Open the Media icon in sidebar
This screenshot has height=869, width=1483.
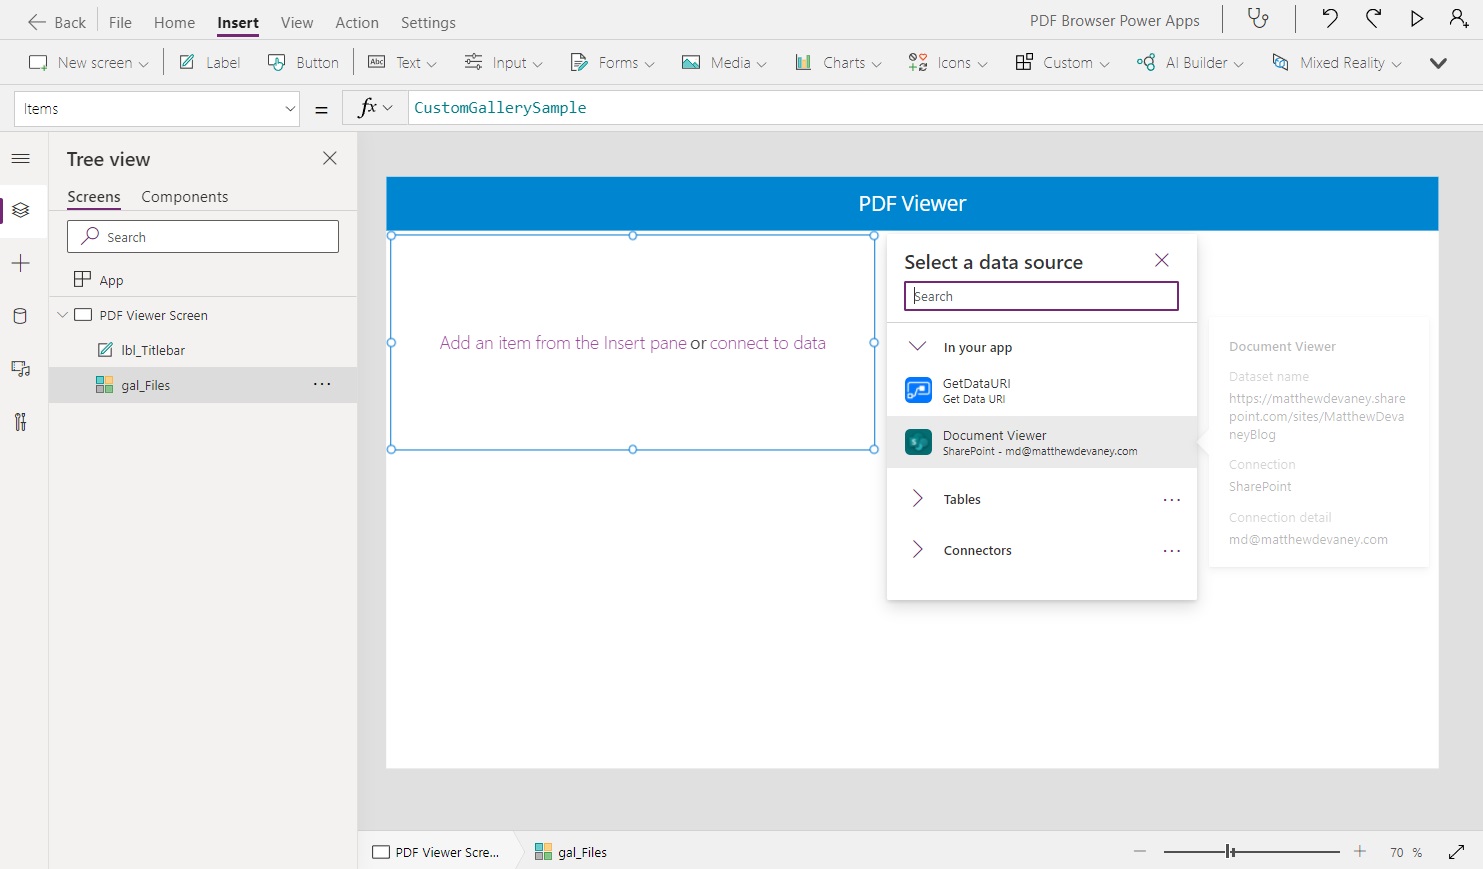click(20, 369)
